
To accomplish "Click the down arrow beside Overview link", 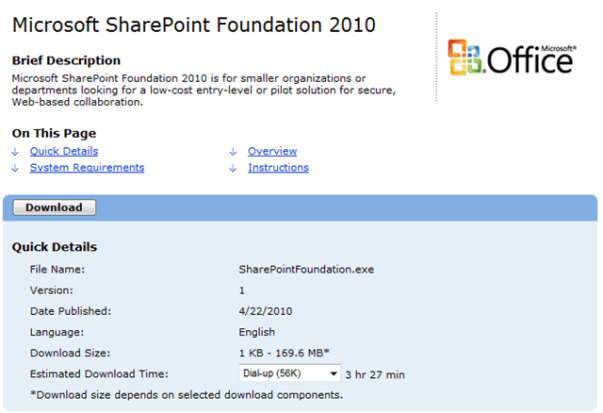I will click(232, 152).
